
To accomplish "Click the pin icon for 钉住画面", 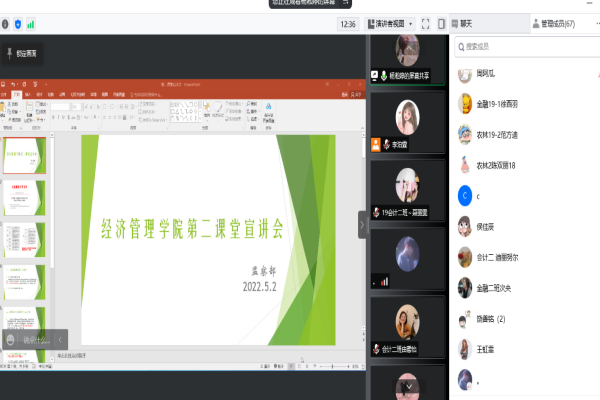I will point(10,53).
